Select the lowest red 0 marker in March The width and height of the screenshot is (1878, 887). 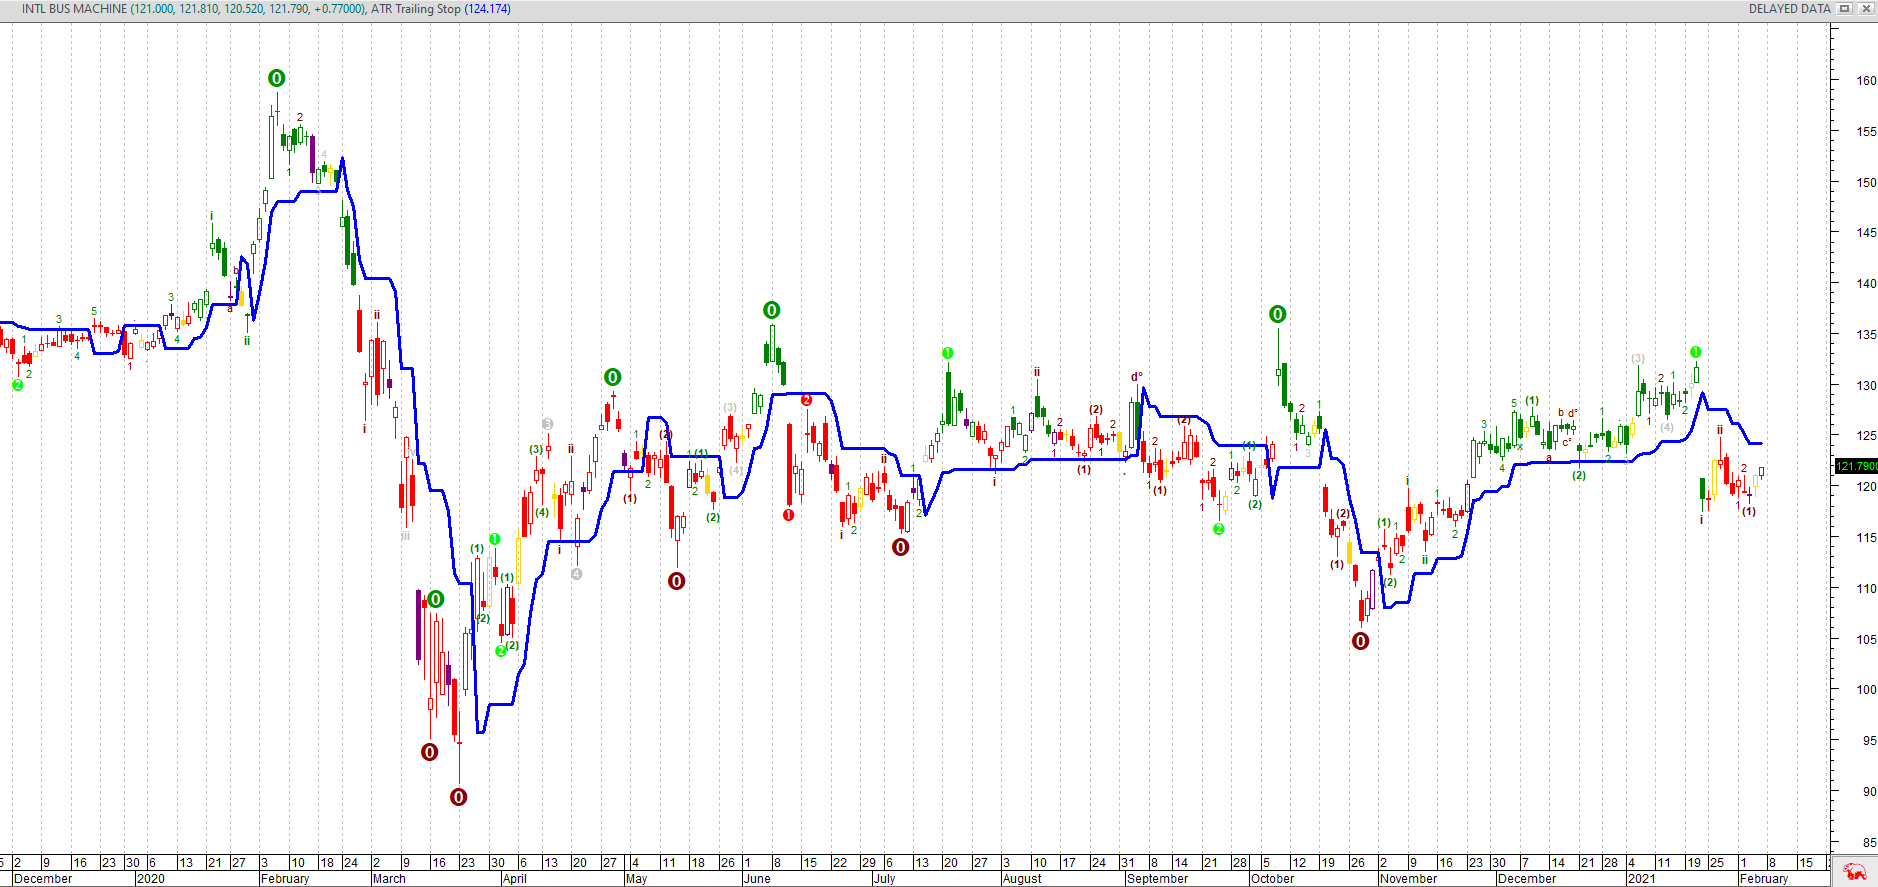tap(458, 797)
